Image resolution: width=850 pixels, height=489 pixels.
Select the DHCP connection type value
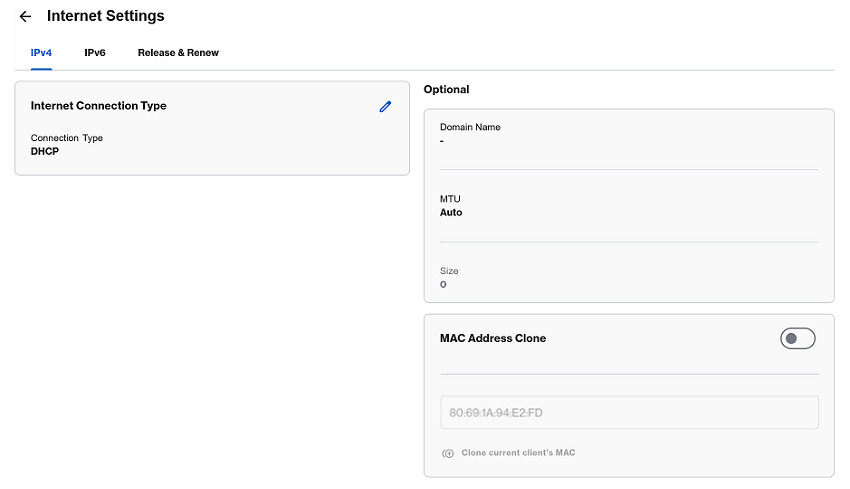tap(45, 151)
